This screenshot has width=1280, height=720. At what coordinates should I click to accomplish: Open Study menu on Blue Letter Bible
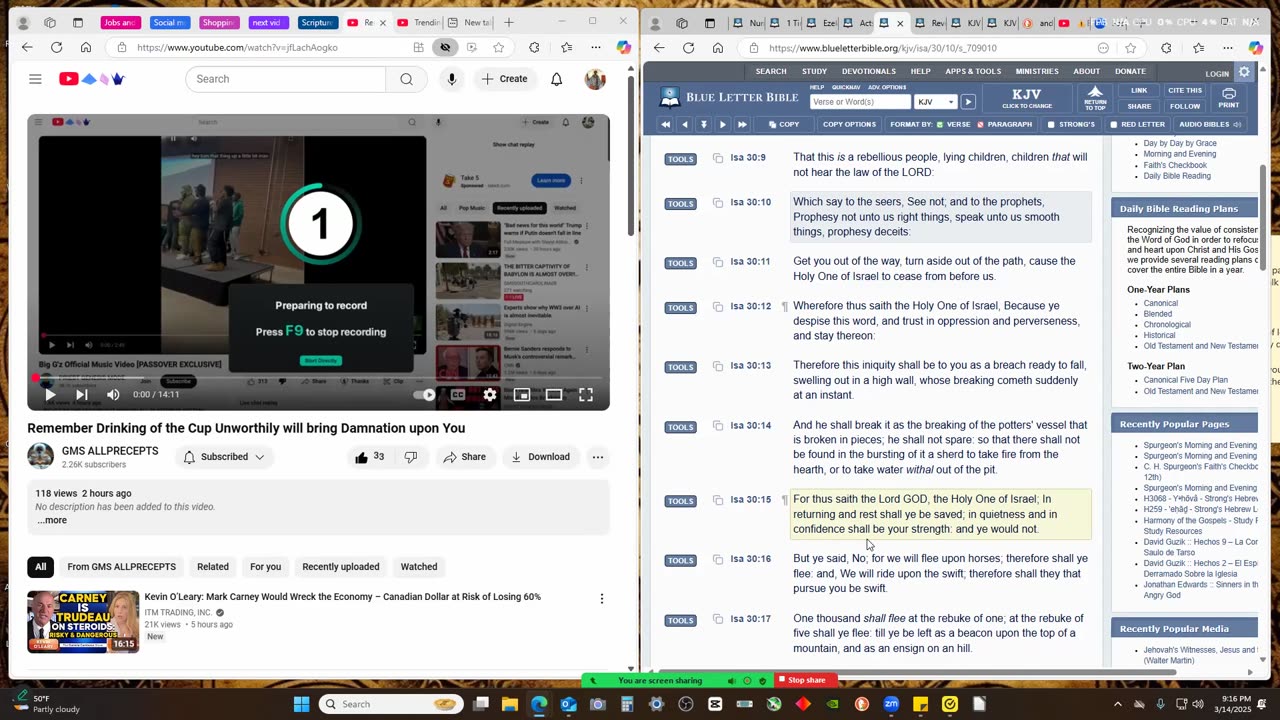coord(814,72)
